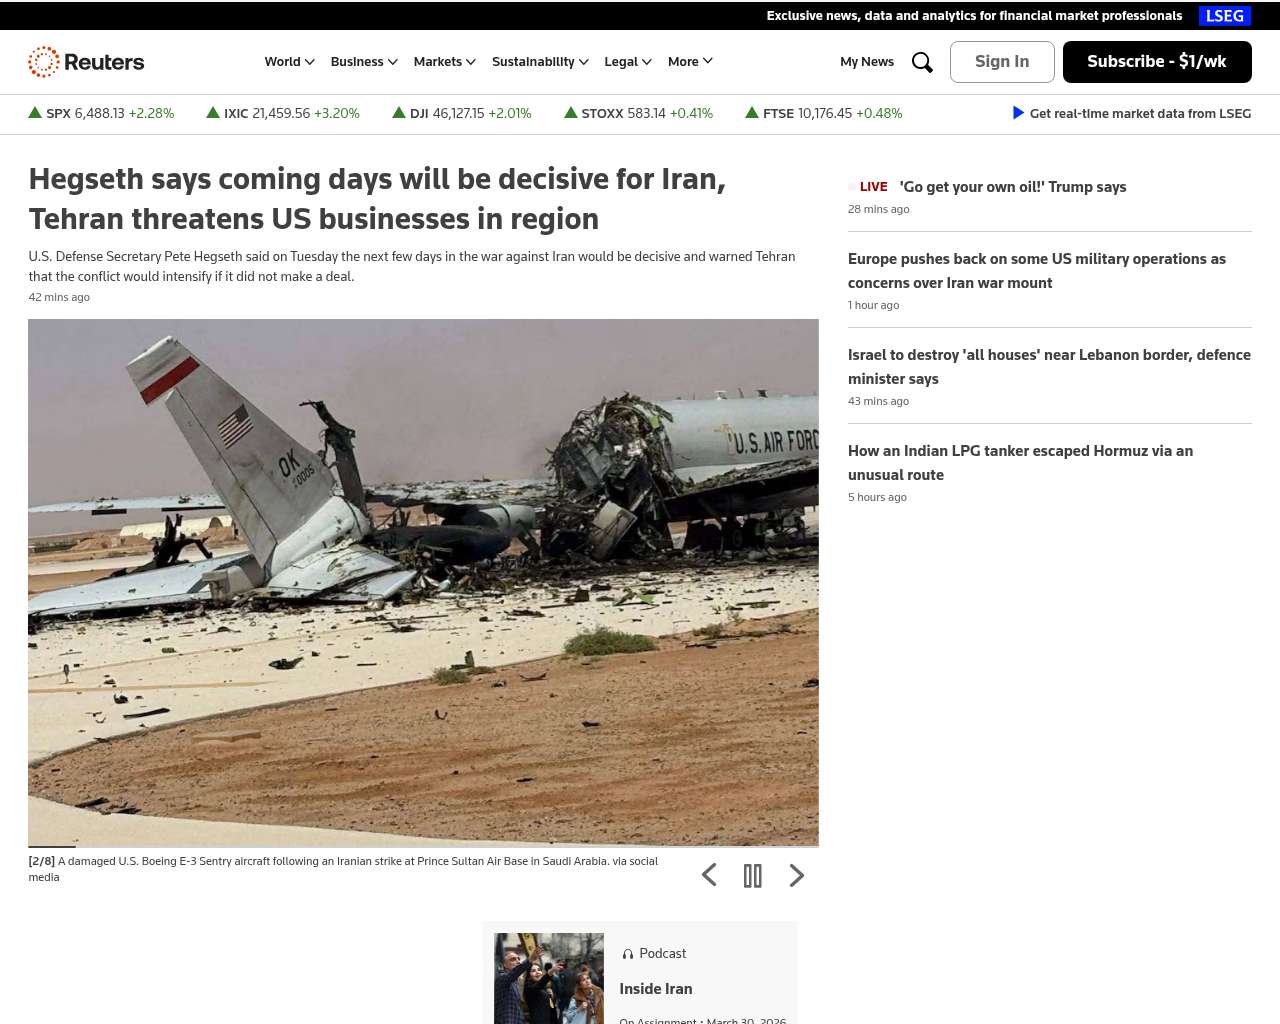Image resolution: width=1280 pixels, height=1024 pixels.
Task: Open the SPX index ticker
Action: pyautogui.click(x=101, y=113)
